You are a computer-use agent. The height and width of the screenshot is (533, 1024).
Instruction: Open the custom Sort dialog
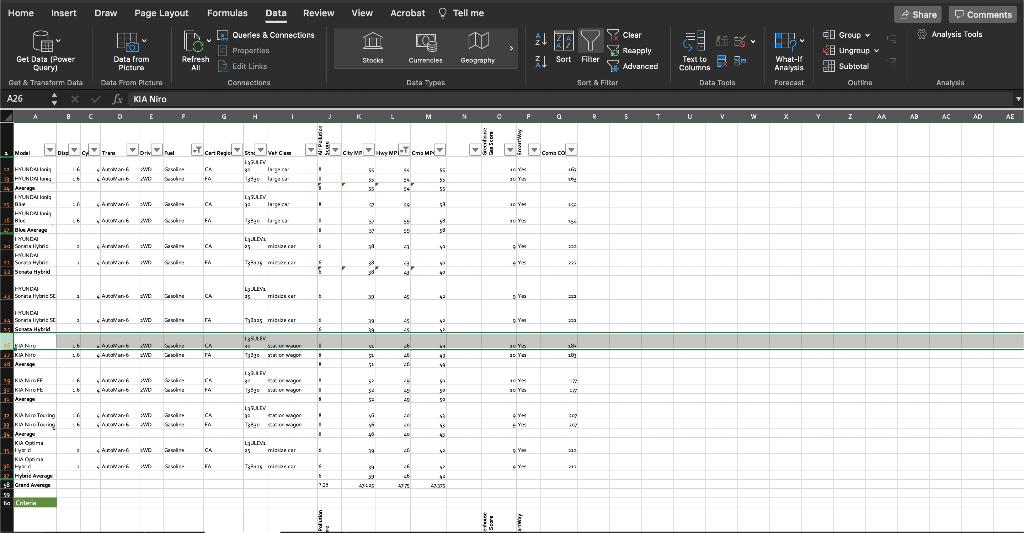point(564,47)
